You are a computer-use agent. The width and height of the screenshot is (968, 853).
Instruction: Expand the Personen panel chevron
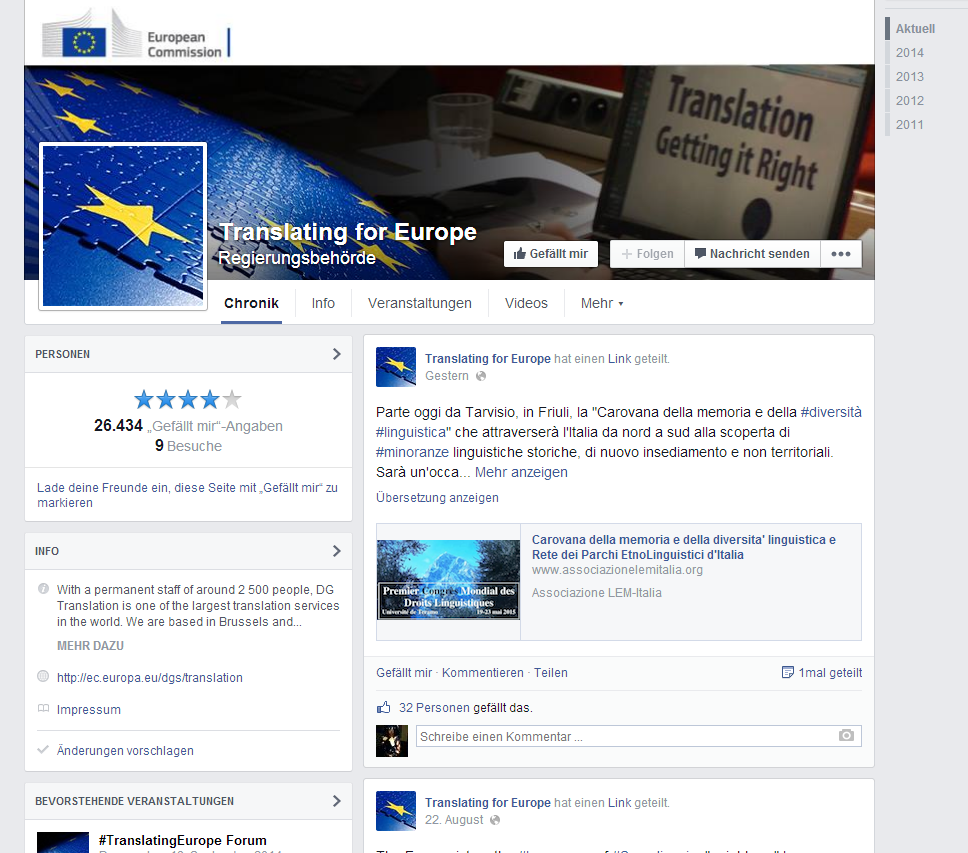tap(336, 354)
